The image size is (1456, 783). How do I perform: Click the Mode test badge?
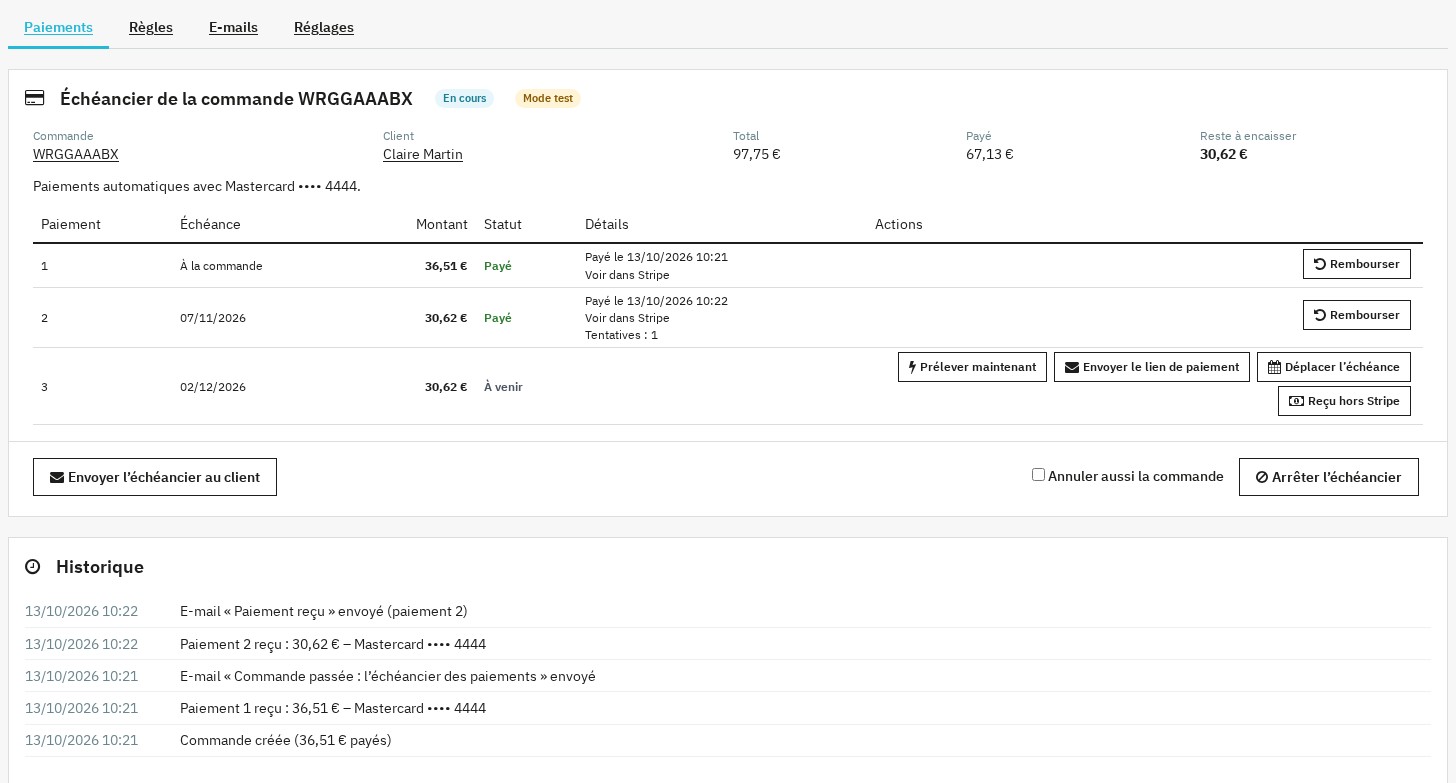[x=548, y=98]
